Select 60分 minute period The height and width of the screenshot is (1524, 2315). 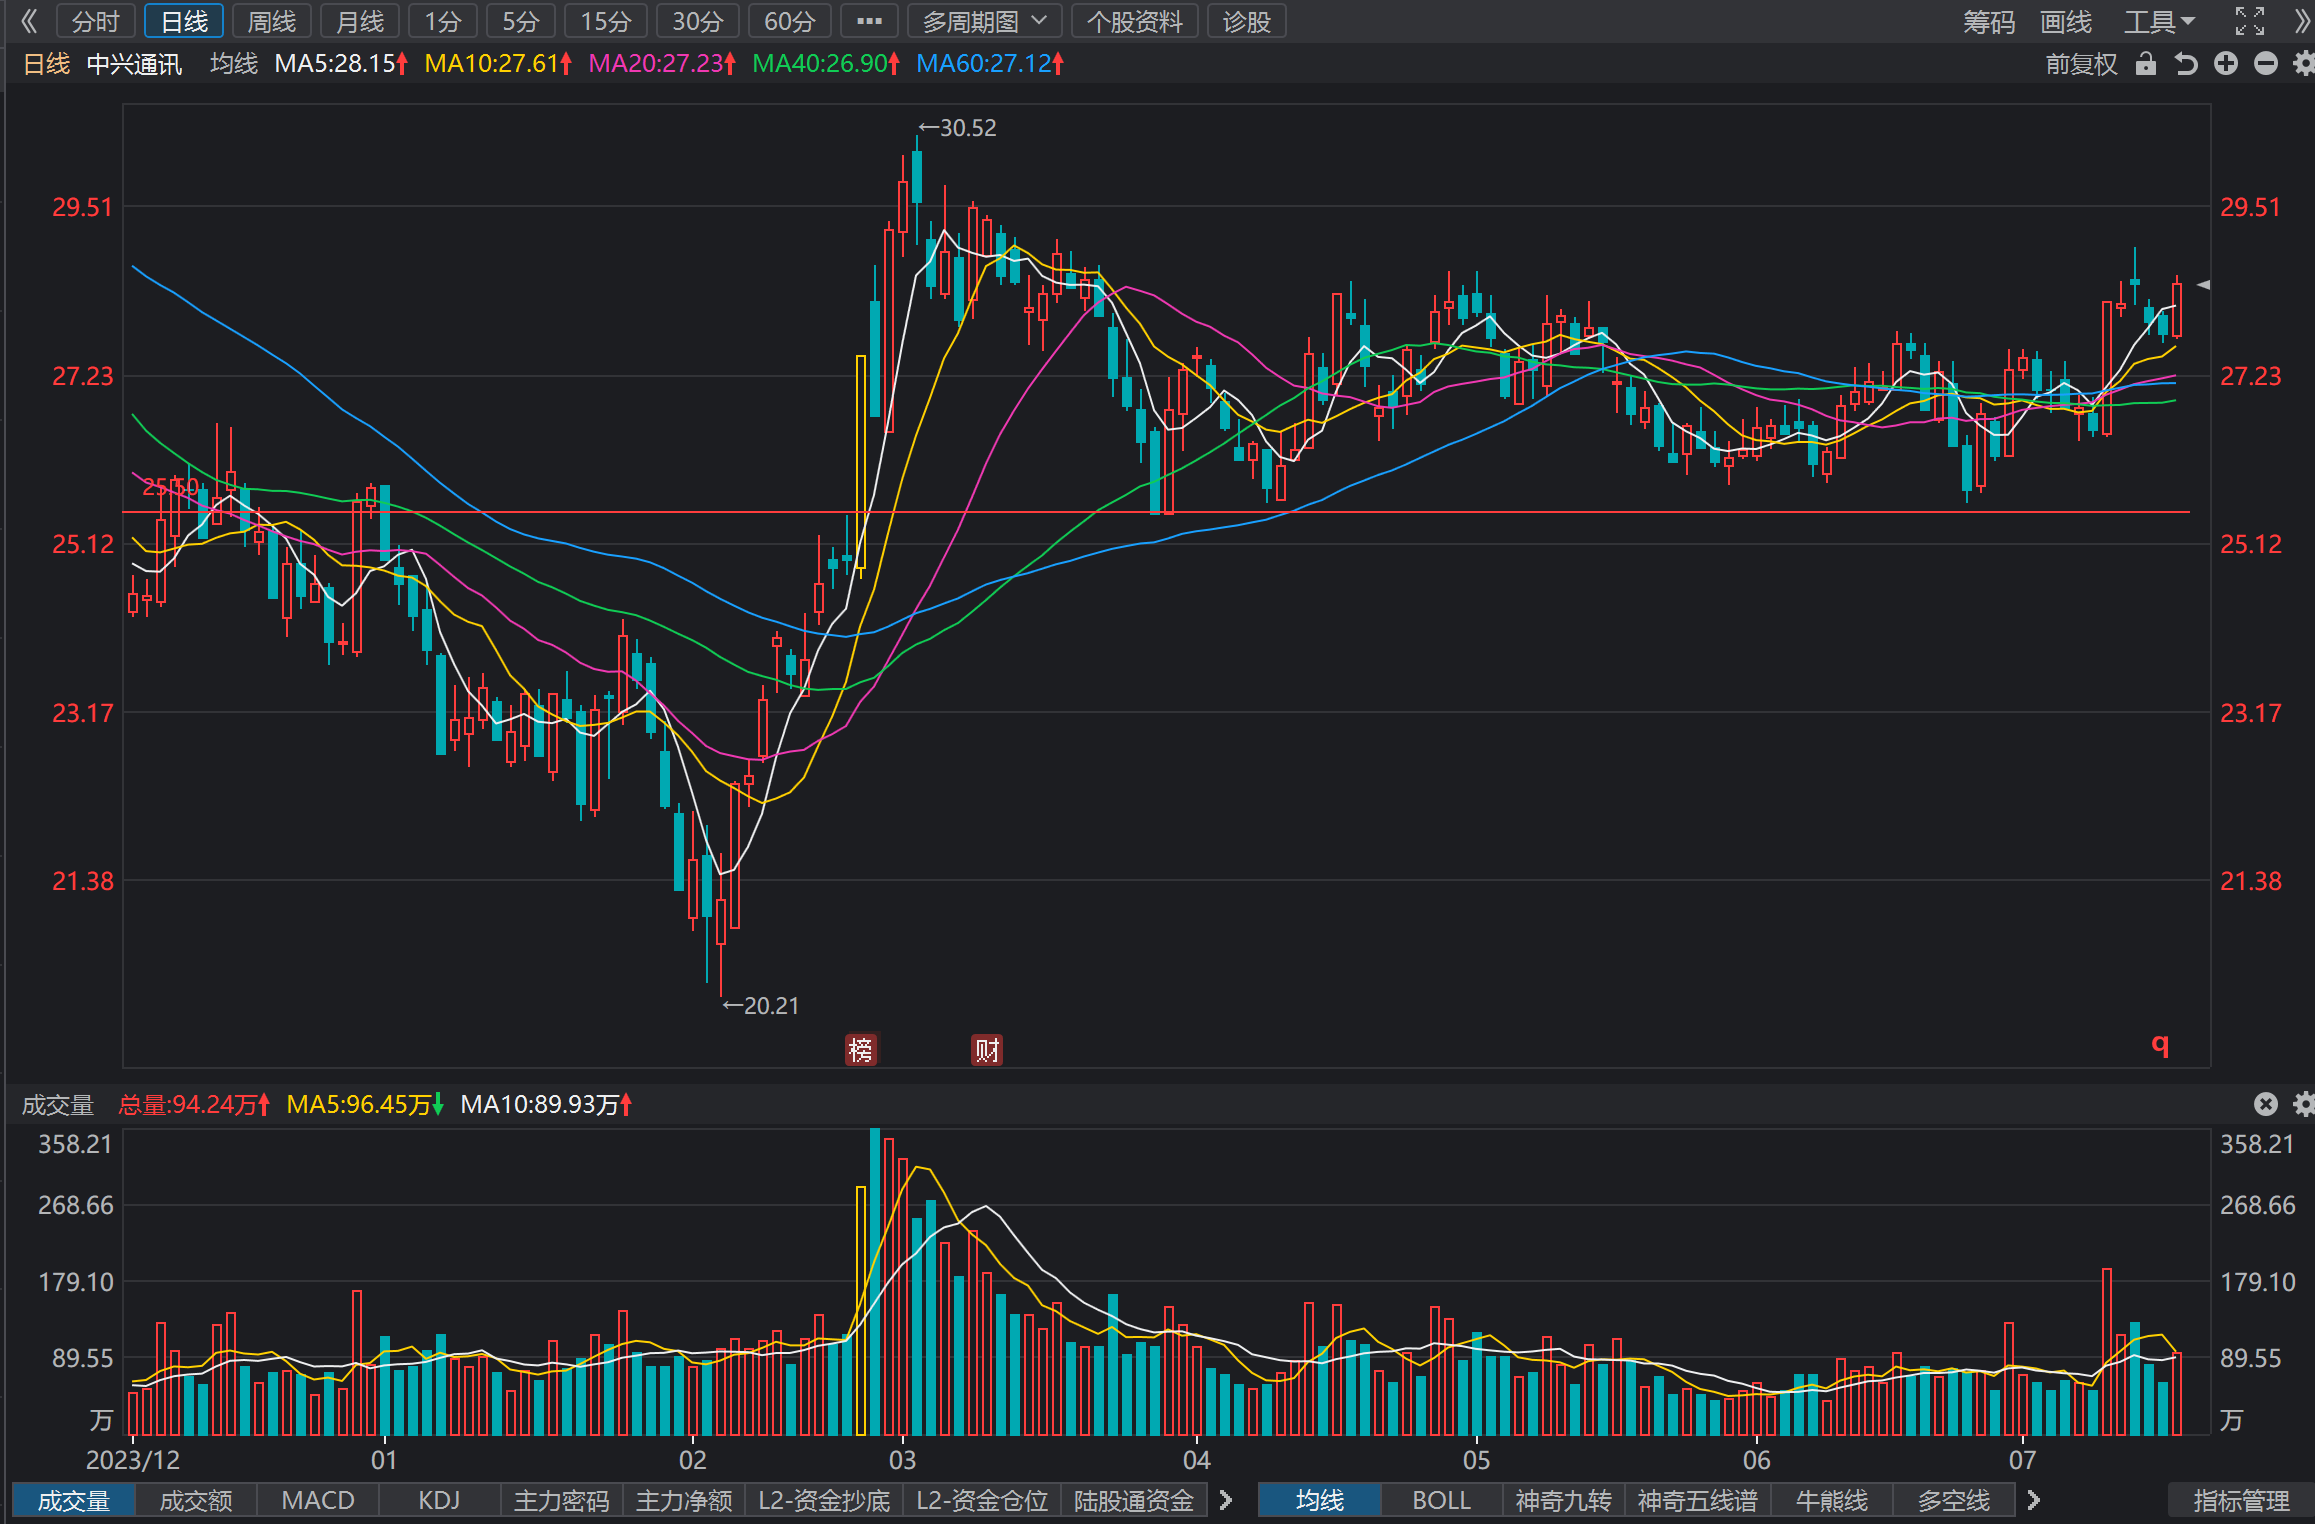790,21
